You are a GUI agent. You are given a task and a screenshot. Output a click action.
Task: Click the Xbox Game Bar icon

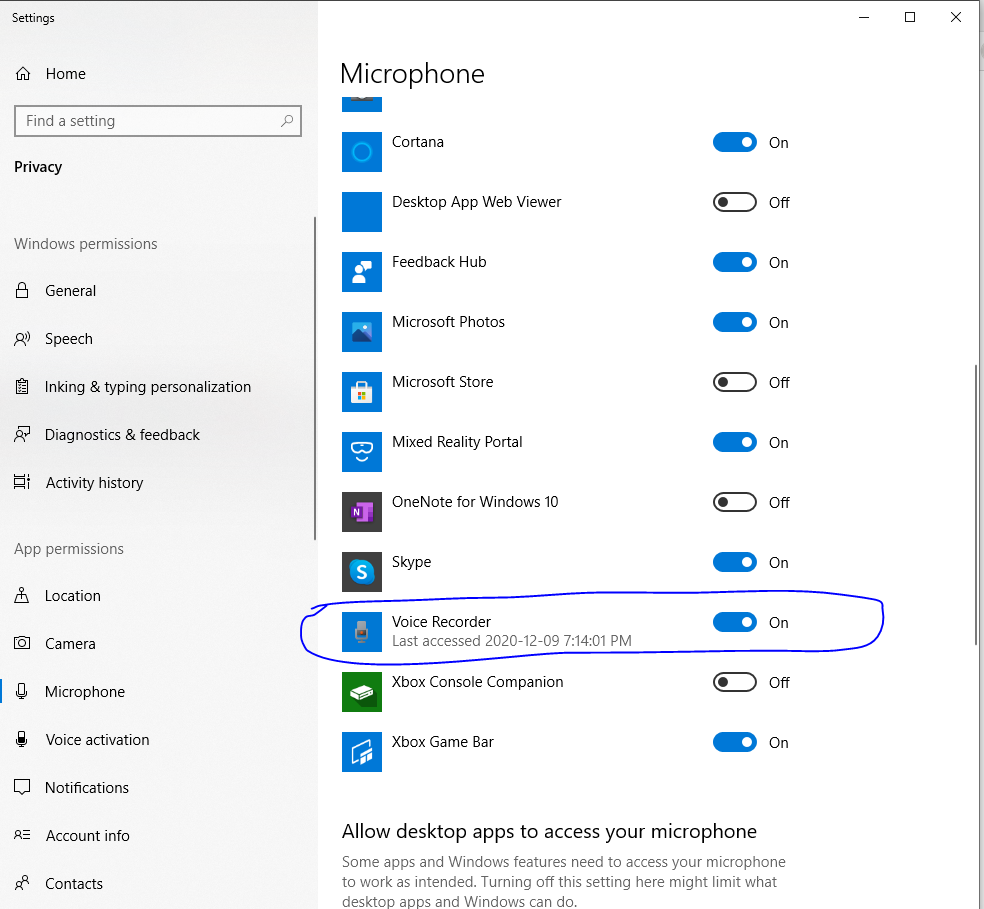(361, 751)
